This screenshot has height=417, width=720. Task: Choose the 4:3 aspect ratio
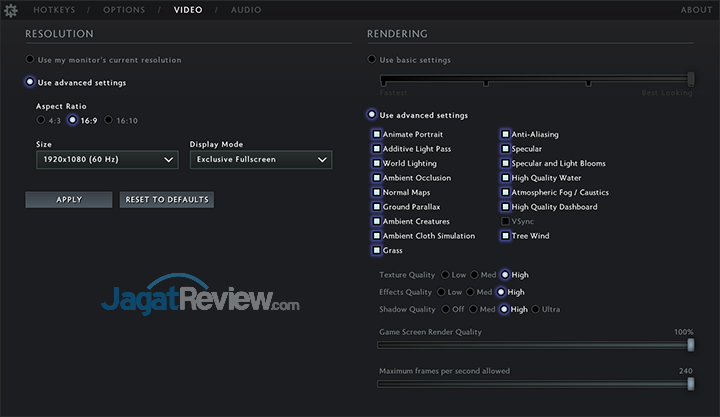point(41,120)
